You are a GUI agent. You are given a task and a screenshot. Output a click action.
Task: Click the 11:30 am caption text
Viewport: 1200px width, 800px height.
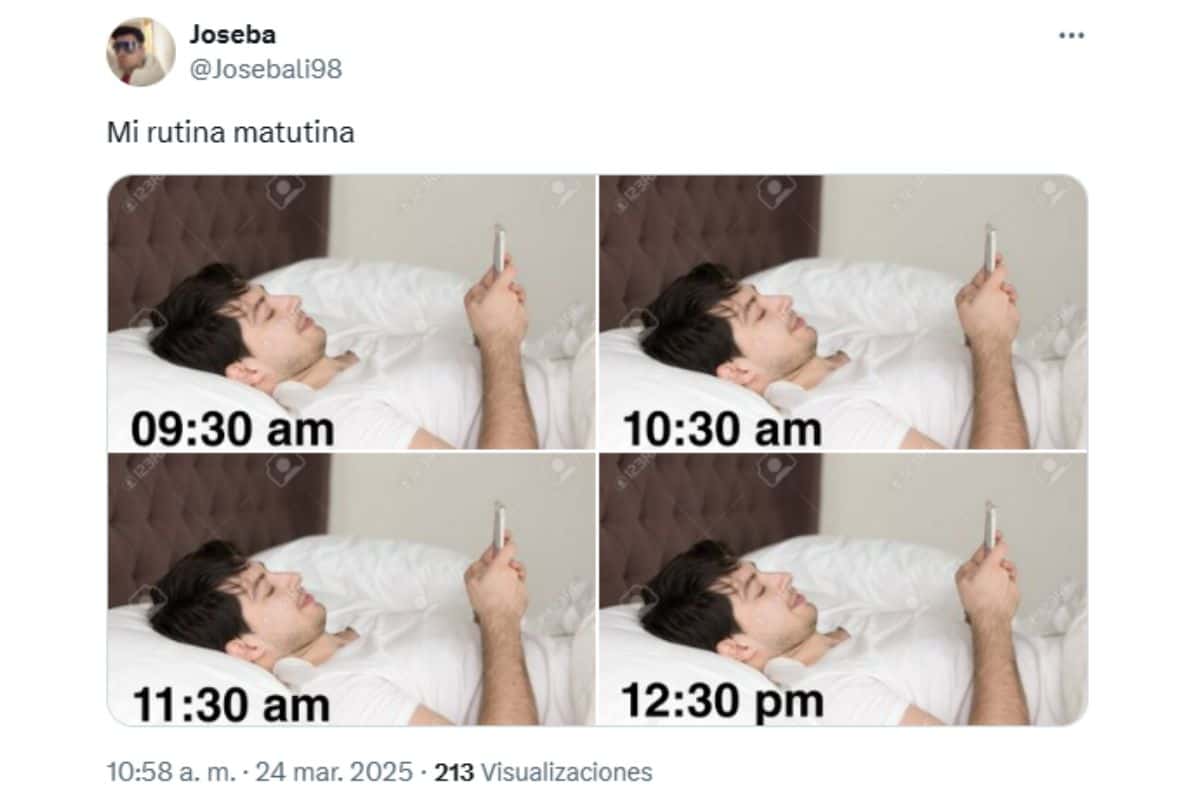(x=231, y=704)
